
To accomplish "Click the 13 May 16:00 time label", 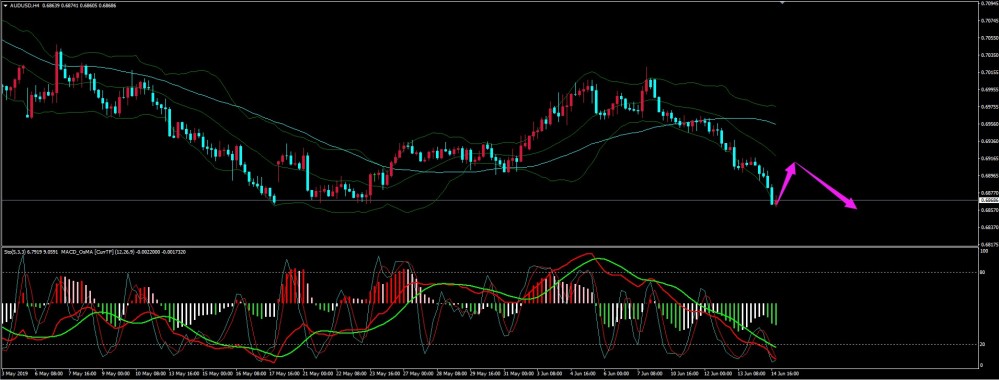I will pos(184,374).
